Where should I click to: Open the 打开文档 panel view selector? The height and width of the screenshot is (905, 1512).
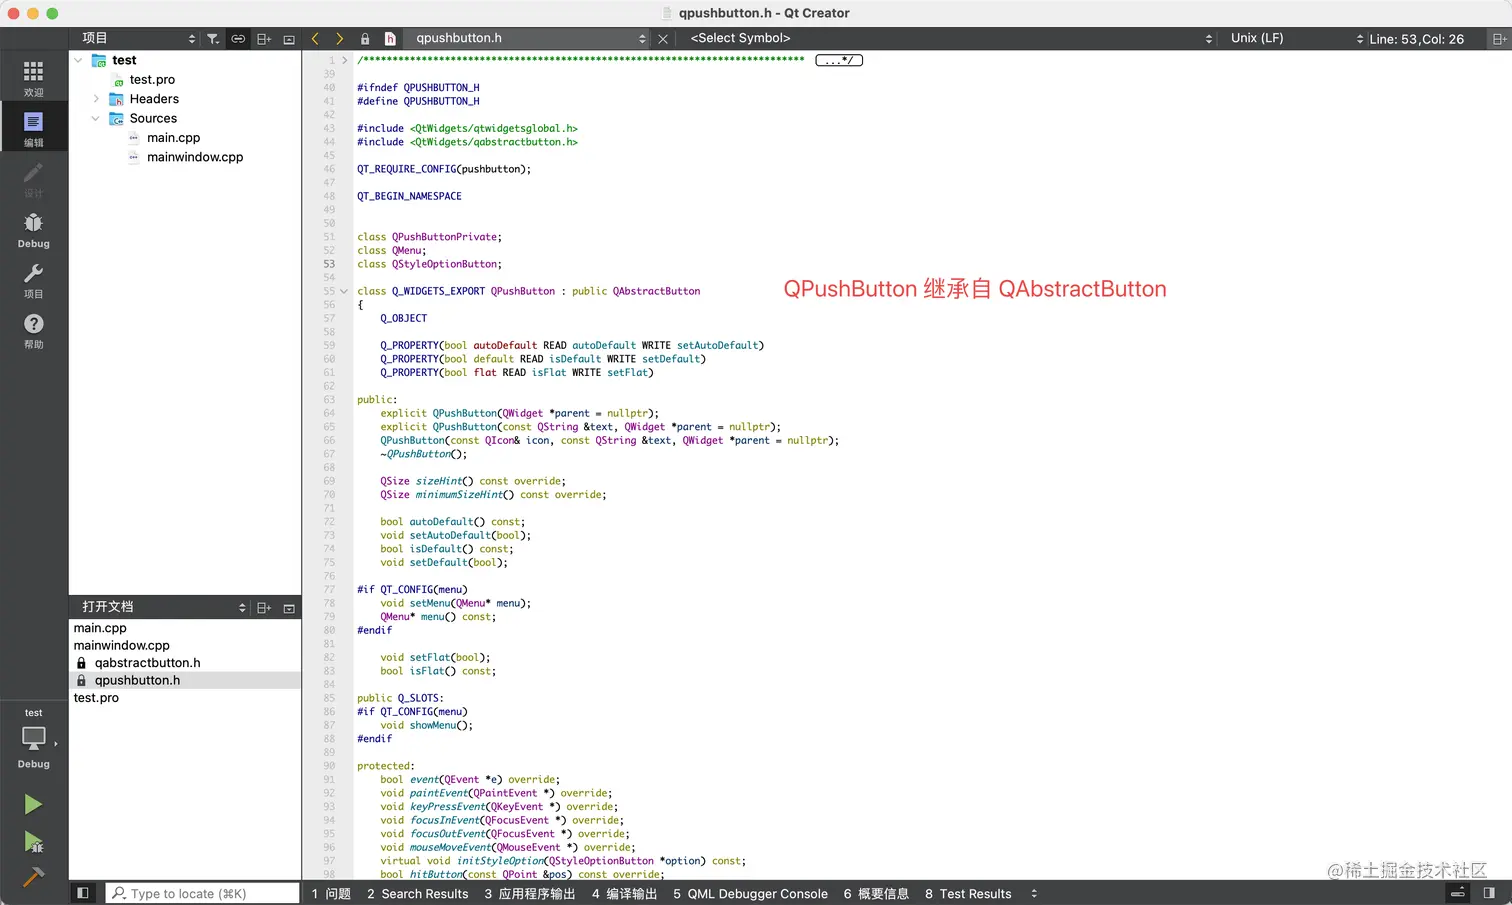point(163,607)
